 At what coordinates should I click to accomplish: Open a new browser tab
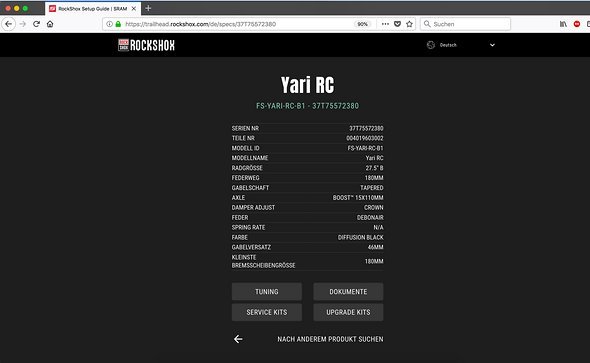(x=148, y=8)
